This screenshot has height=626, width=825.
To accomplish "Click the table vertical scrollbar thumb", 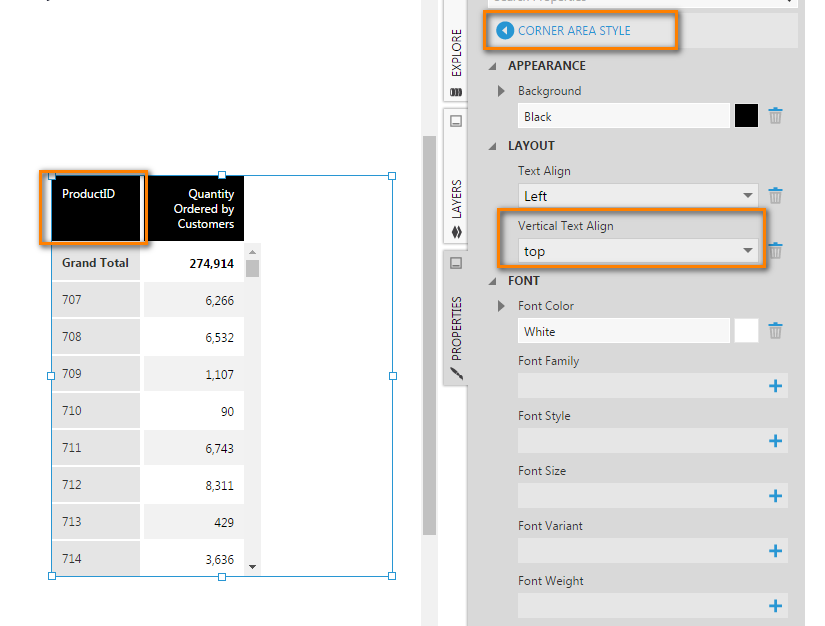I will [253, 268].
